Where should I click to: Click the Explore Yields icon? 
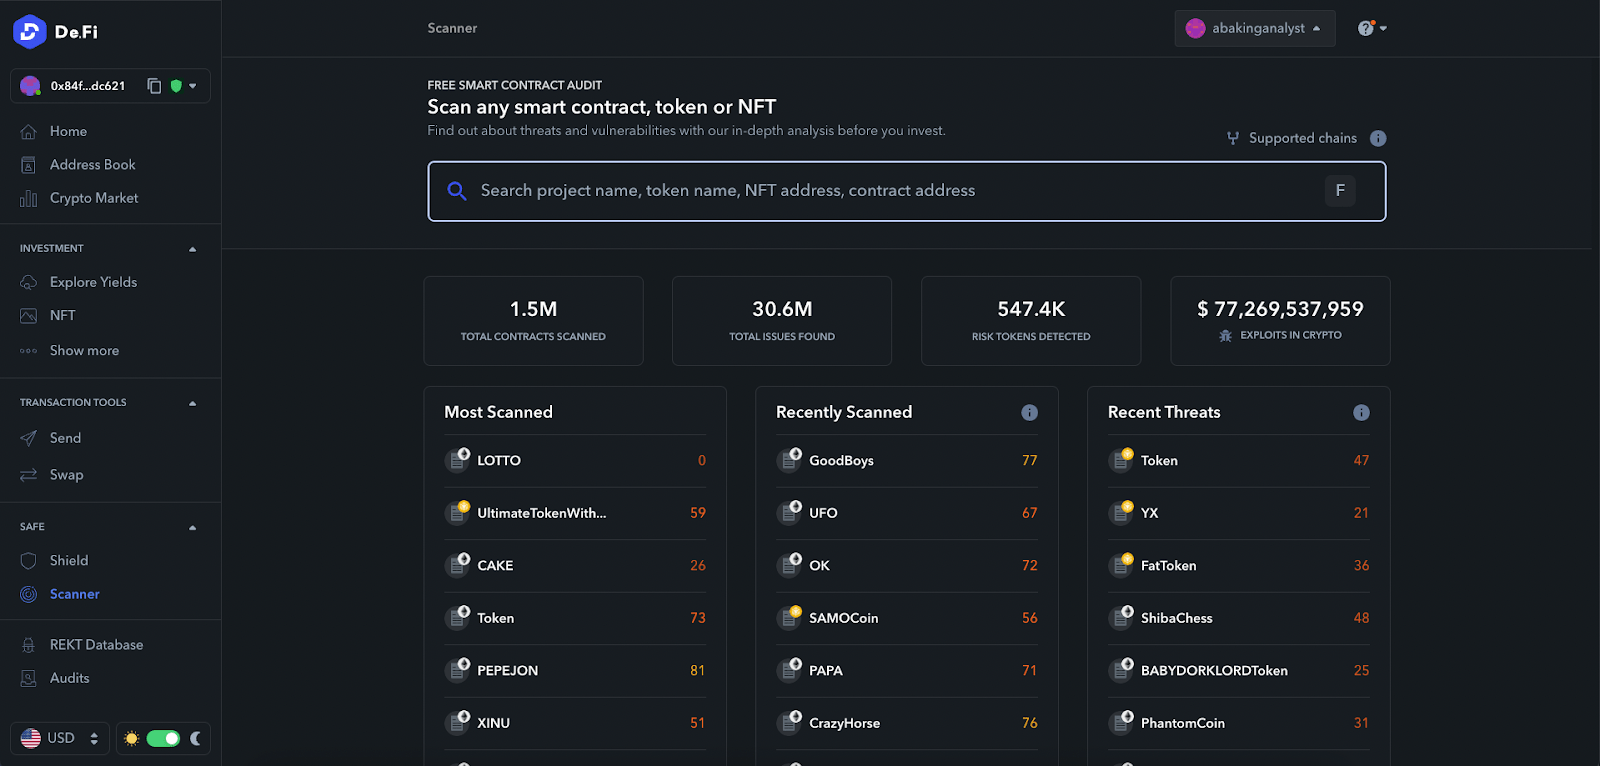tap(29, 282)
